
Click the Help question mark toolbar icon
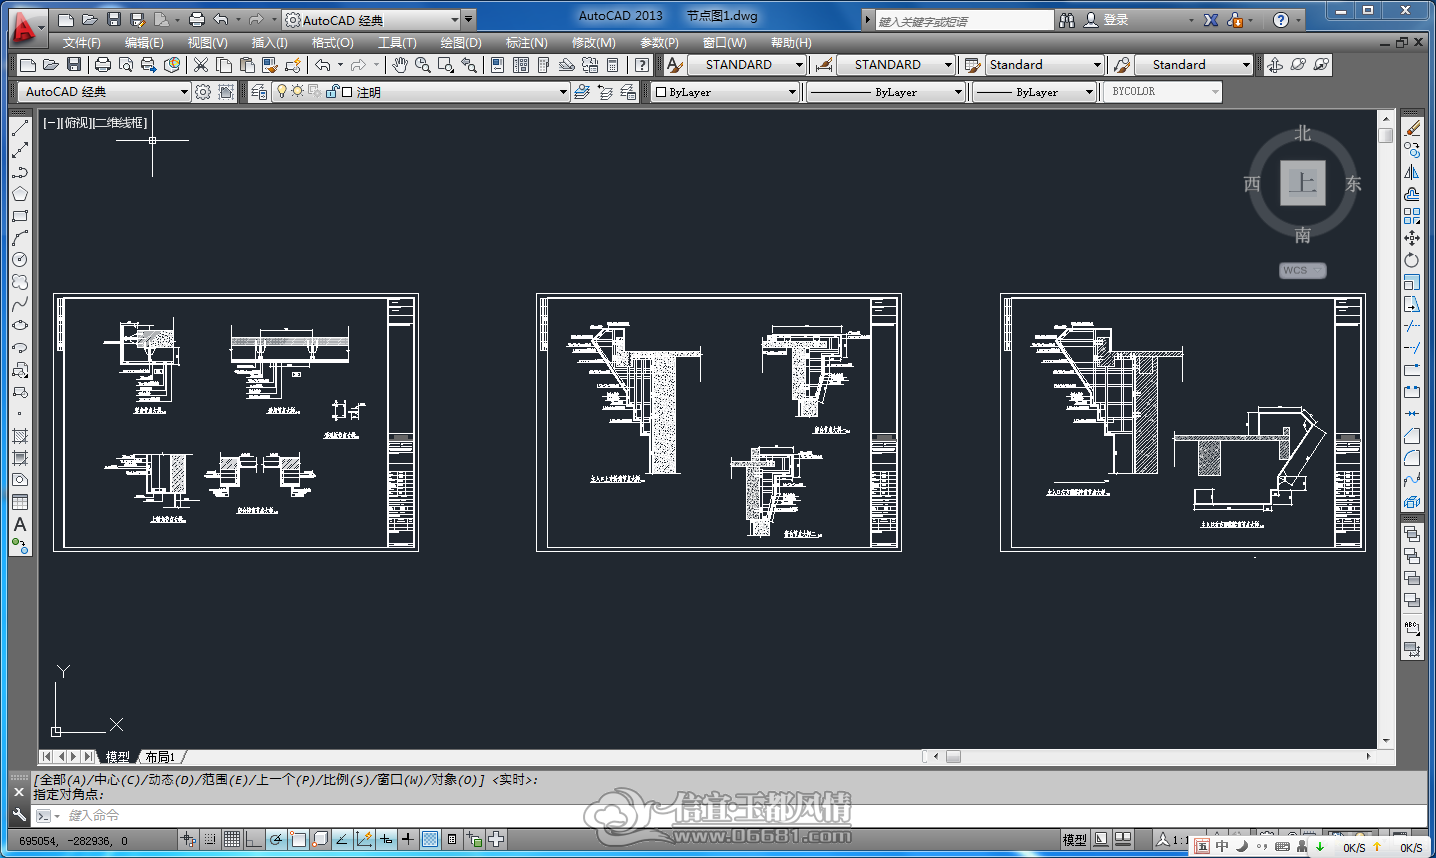click(642, 65)
